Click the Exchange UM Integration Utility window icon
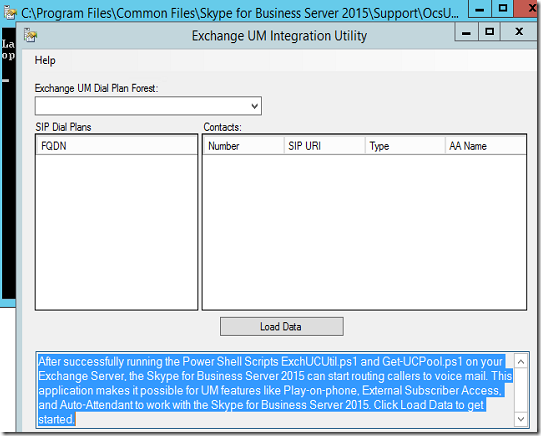Image resolution: width=541 pixels, height=436 pixels. click(30, 36)
